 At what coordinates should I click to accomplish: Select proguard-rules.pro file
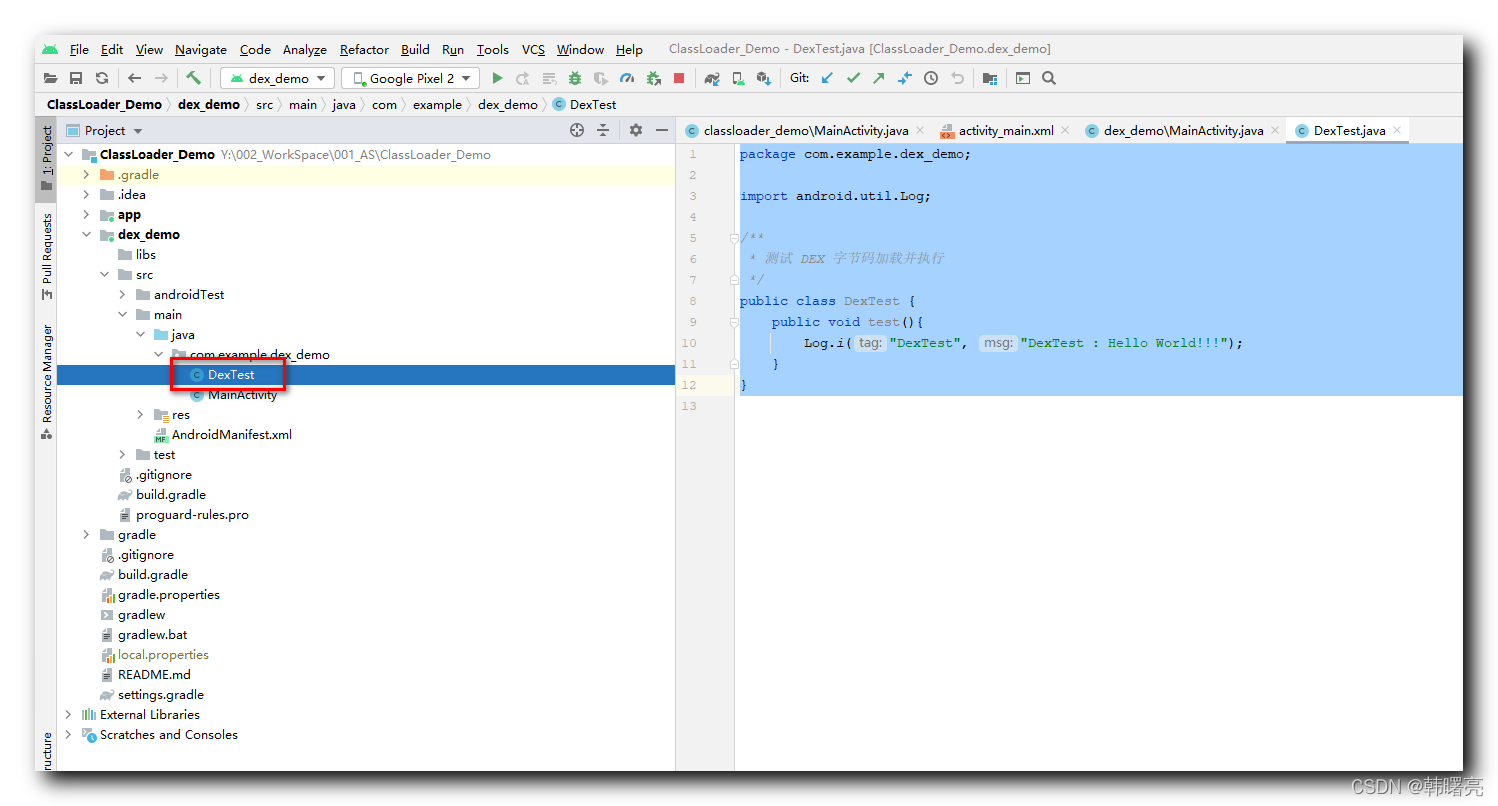click(192, 515)
